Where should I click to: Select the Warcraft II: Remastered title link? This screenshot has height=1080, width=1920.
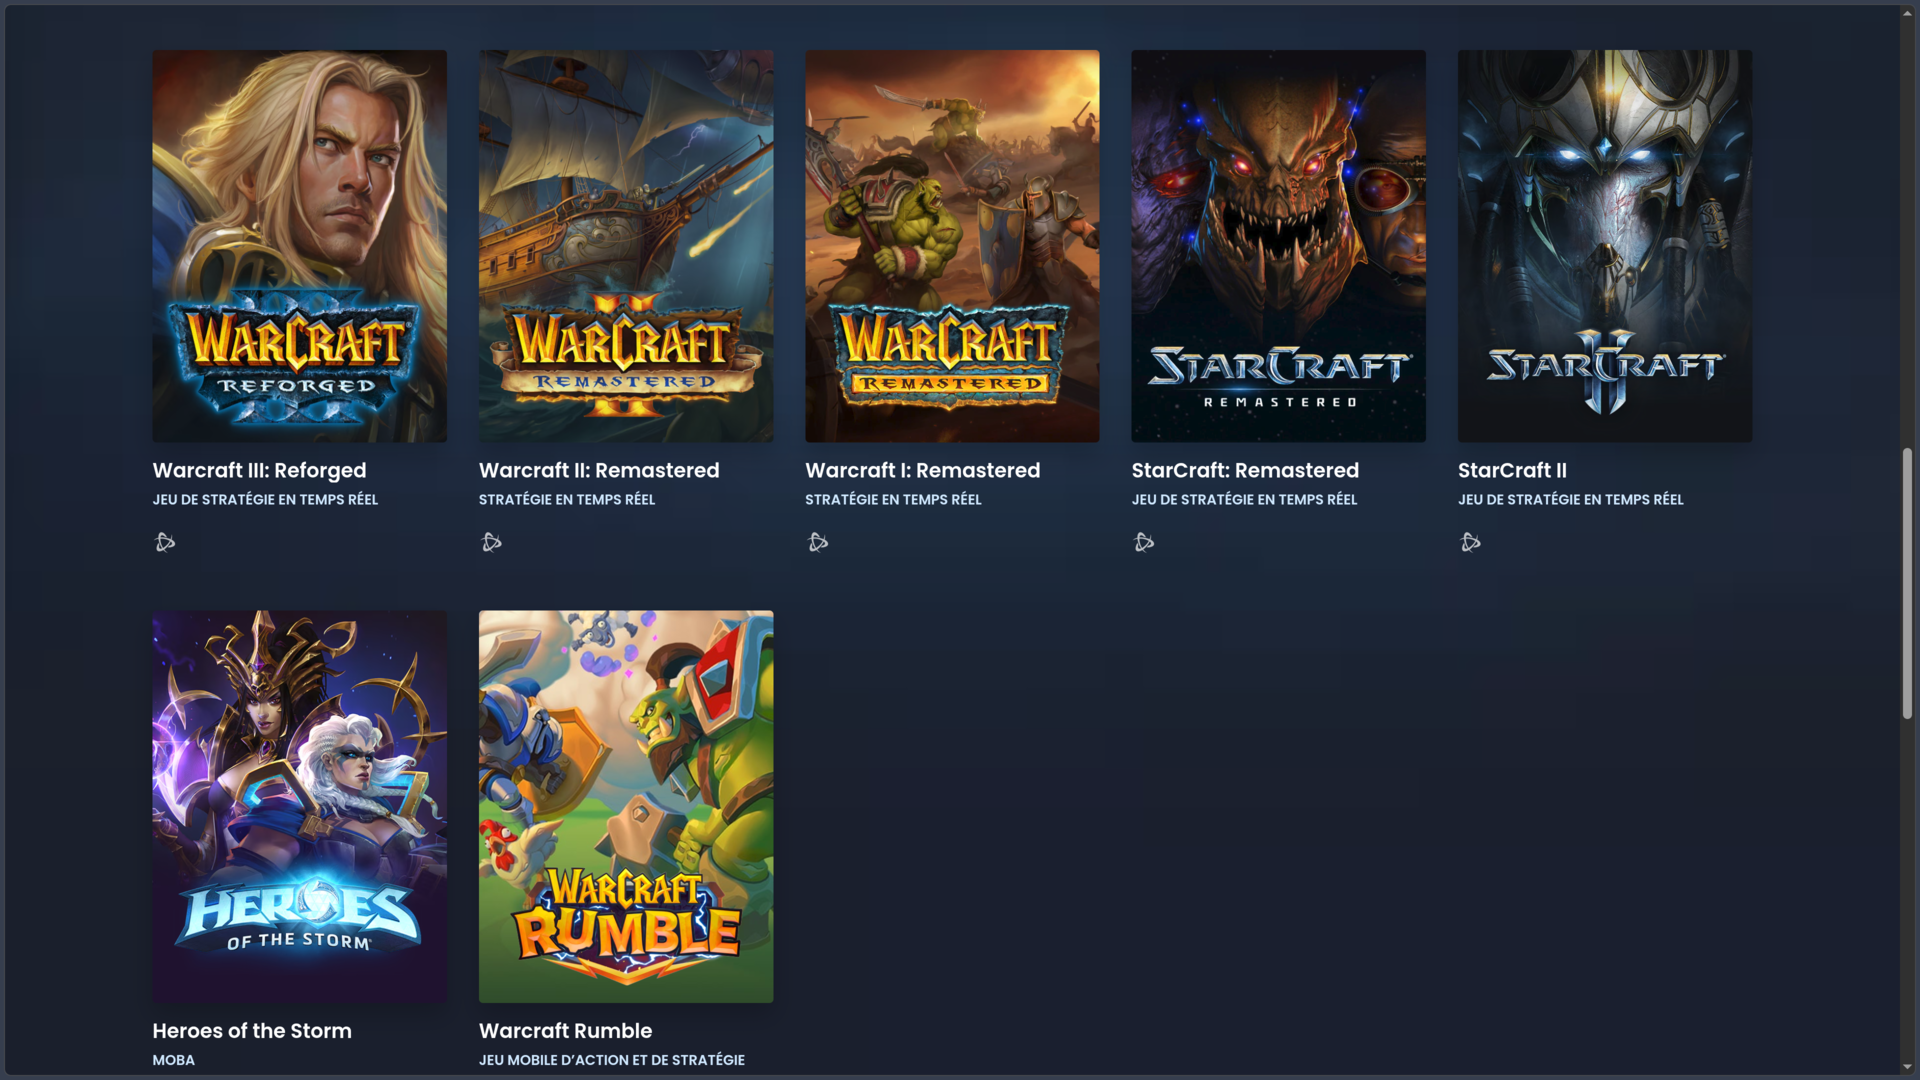tap(599, 470)
